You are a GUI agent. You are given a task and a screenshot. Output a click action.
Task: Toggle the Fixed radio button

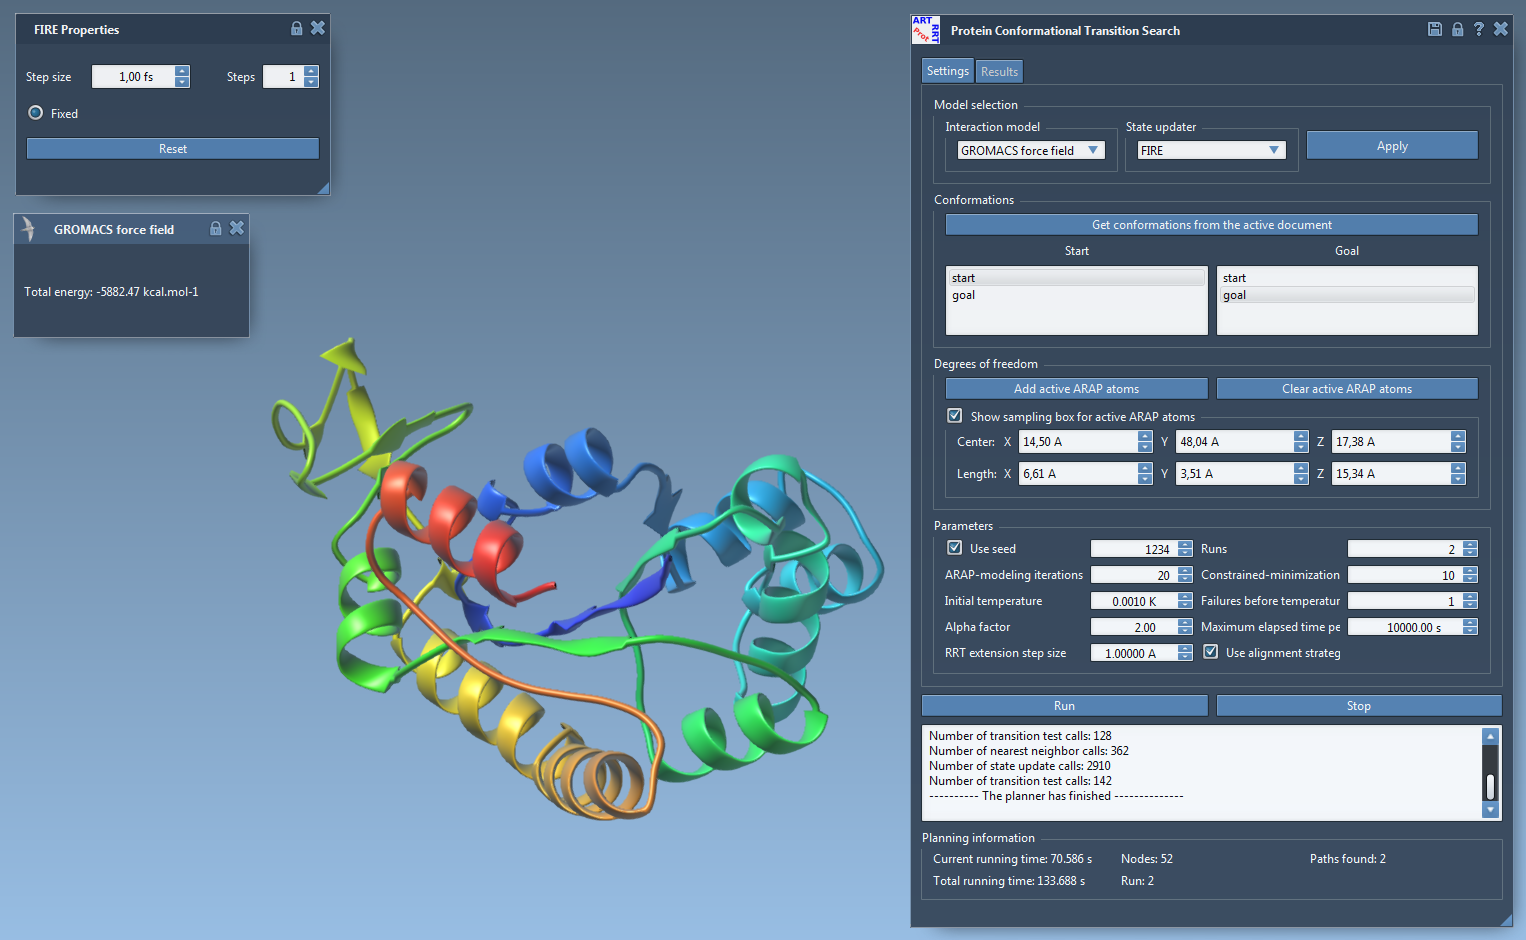point(36,113)
